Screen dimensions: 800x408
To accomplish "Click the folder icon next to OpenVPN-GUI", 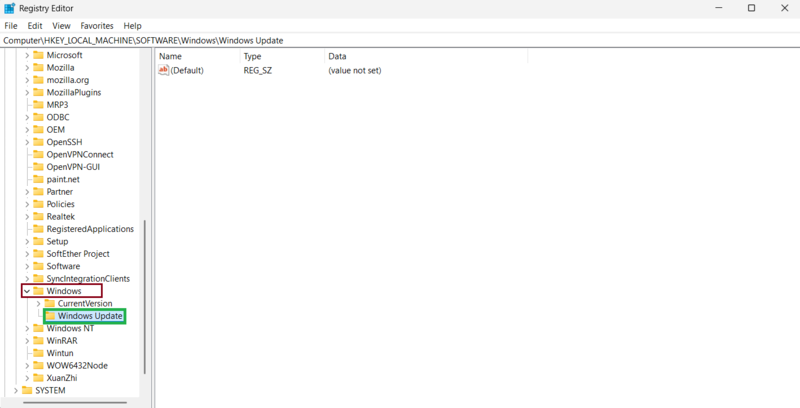I will click(x=39, y=167).
